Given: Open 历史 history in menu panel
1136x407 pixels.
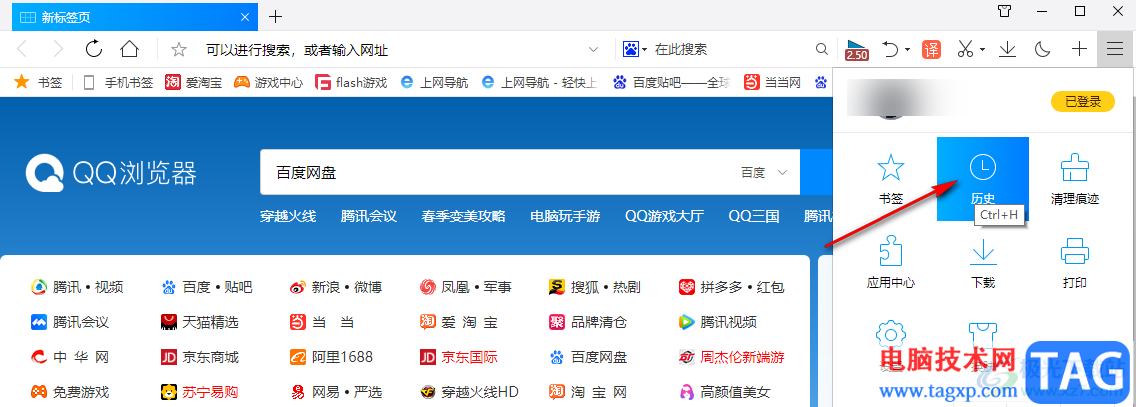Looking at the screenshot, I should tap(982, 180).
